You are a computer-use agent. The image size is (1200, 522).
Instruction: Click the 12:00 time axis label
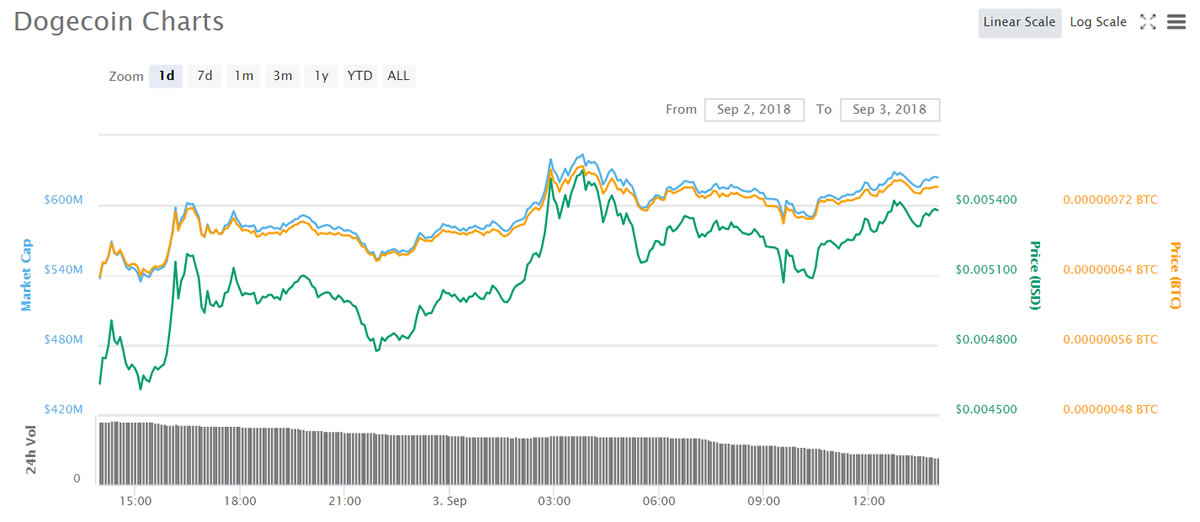[868, 501]
